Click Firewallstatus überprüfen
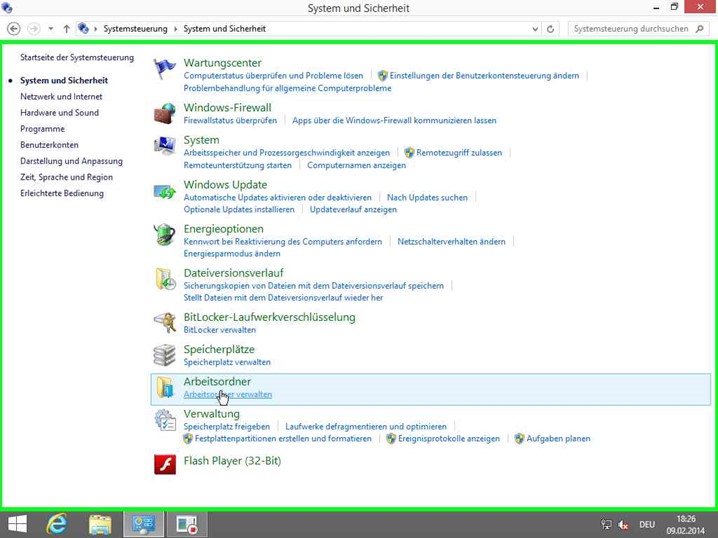Image resolution: width=718 pixels, height=538 pixels. (x=230, y=120)
